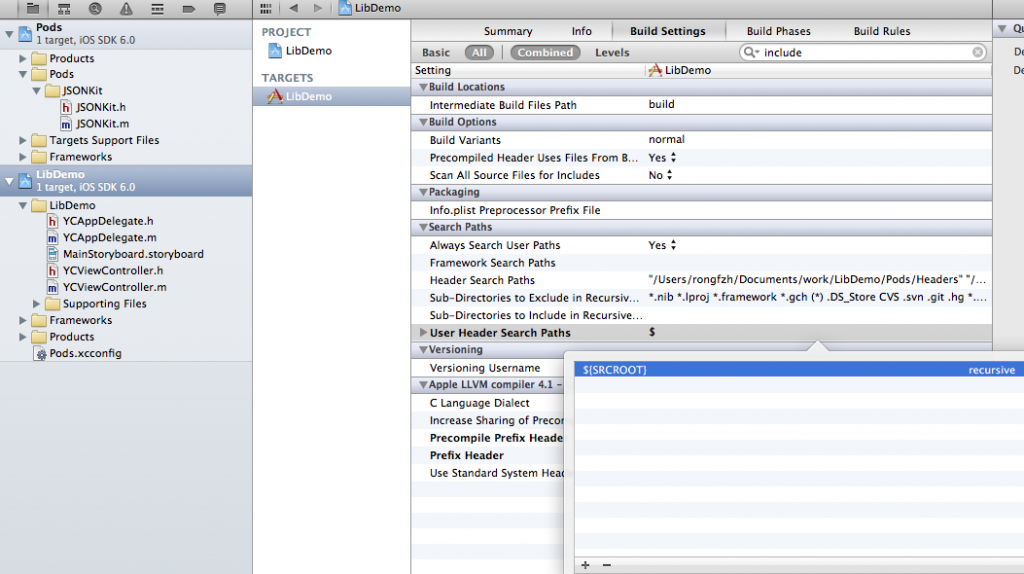Add a path with the plus button

tap(585, 565)
